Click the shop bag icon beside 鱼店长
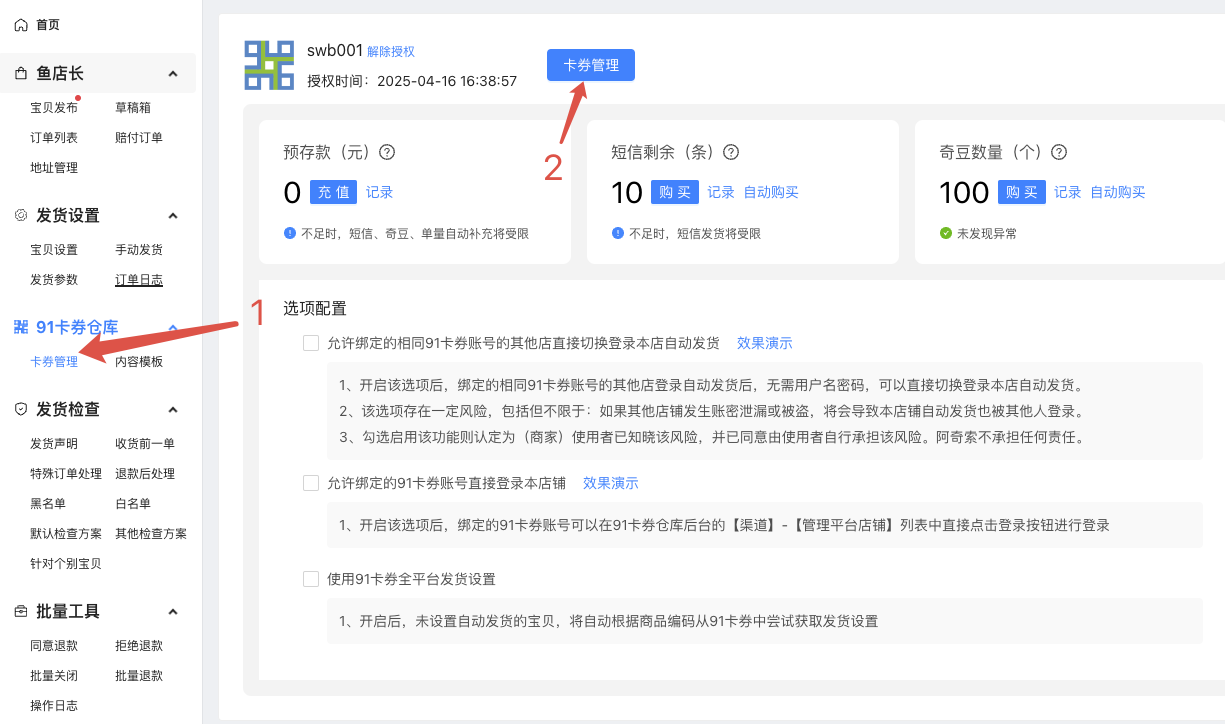Image resolution: width=1225 pixels, height=724 pixels. coord(21,74)
